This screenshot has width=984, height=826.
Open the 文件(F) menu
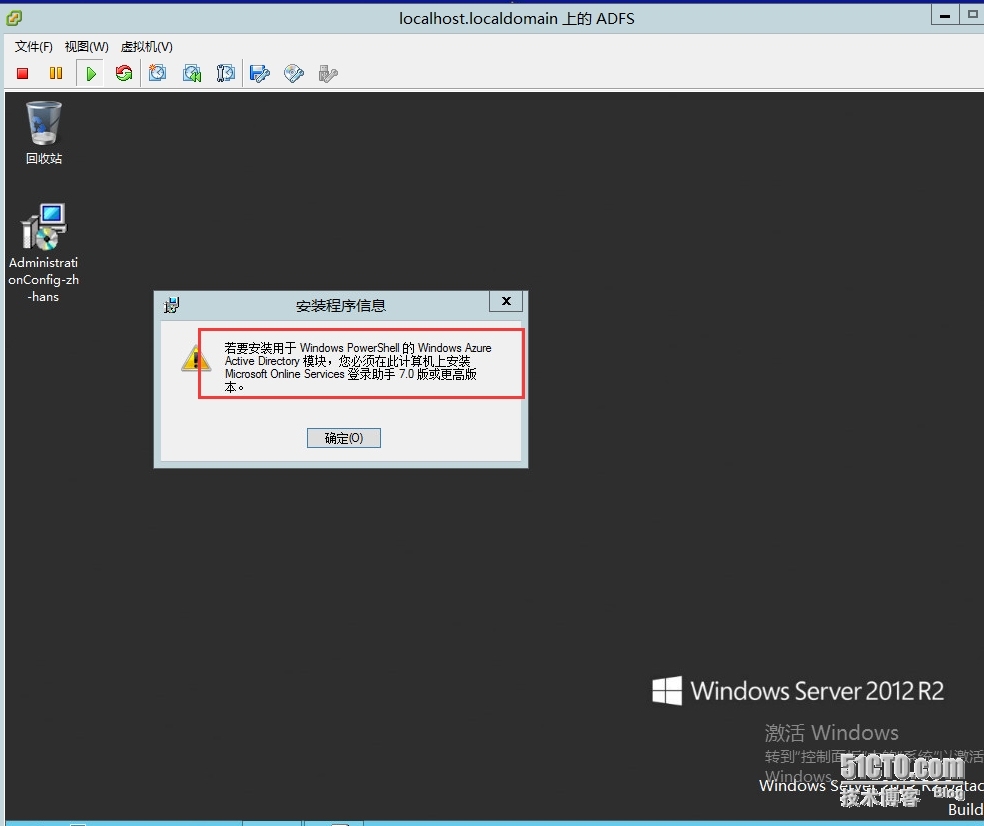click(33, 46)
